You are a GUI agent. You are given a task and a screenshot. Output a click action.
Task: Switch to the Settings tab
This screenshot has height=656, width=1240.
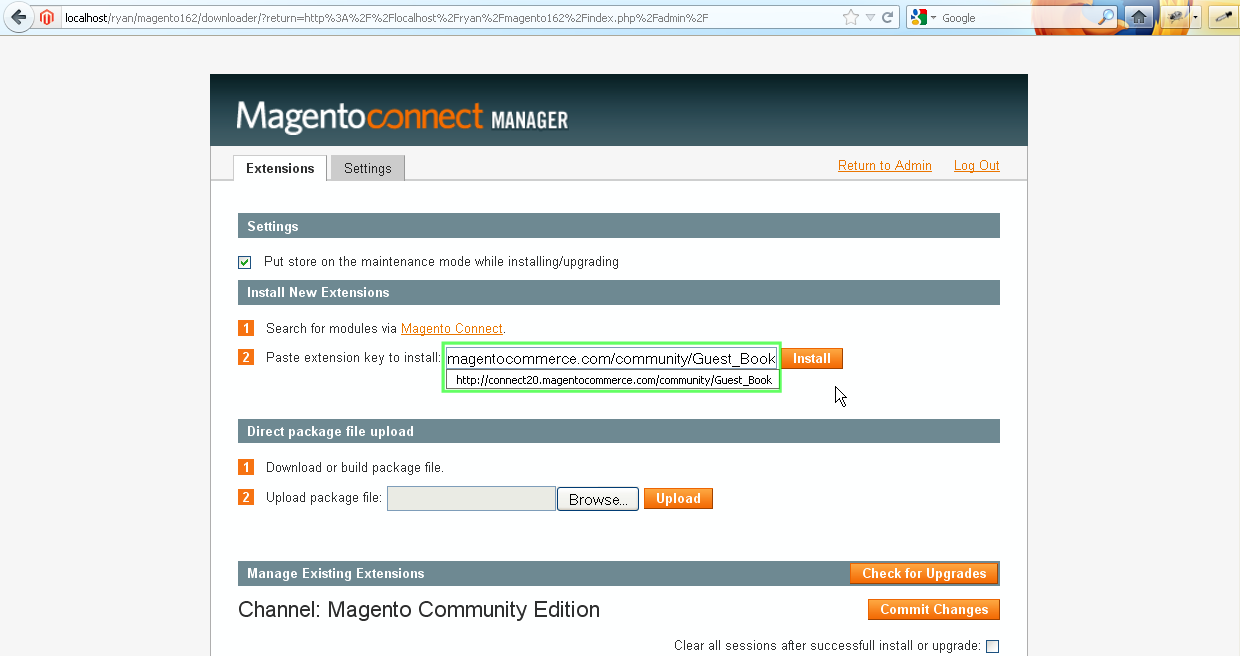[367, 168]
